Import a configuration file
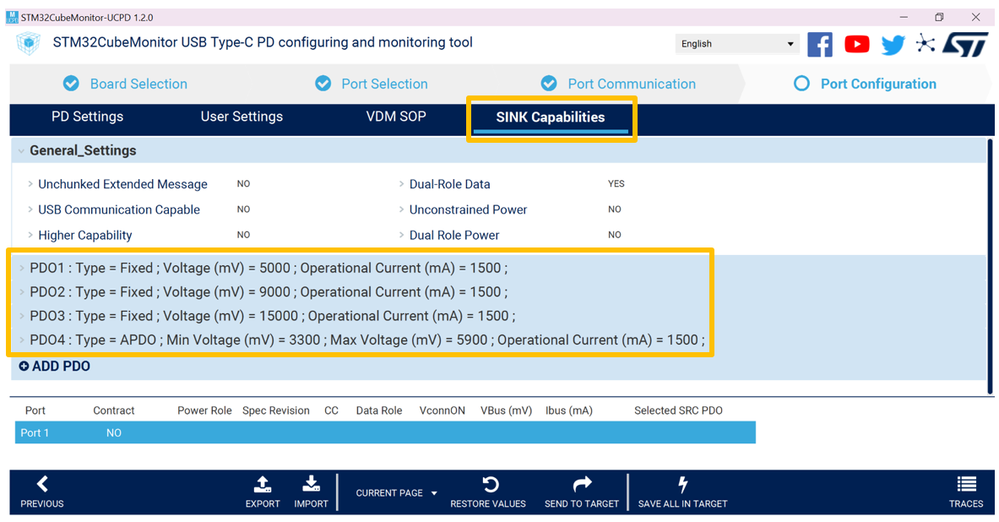 [x=311, y=490]
